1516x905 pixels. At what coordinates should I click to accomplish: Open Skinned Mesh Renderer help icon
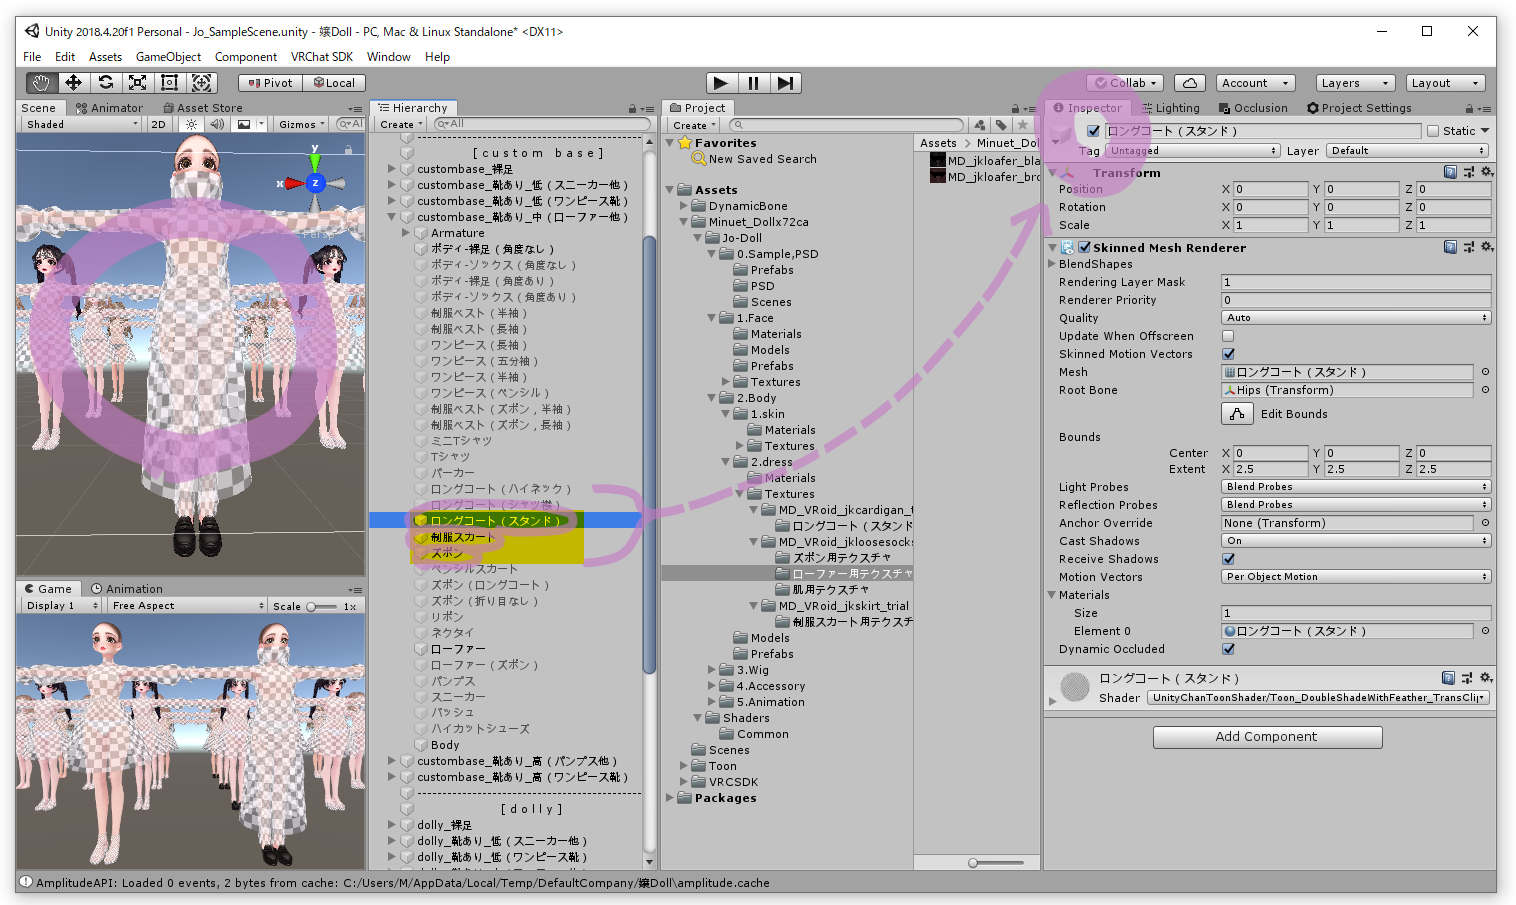click(x=1450, y=247)
